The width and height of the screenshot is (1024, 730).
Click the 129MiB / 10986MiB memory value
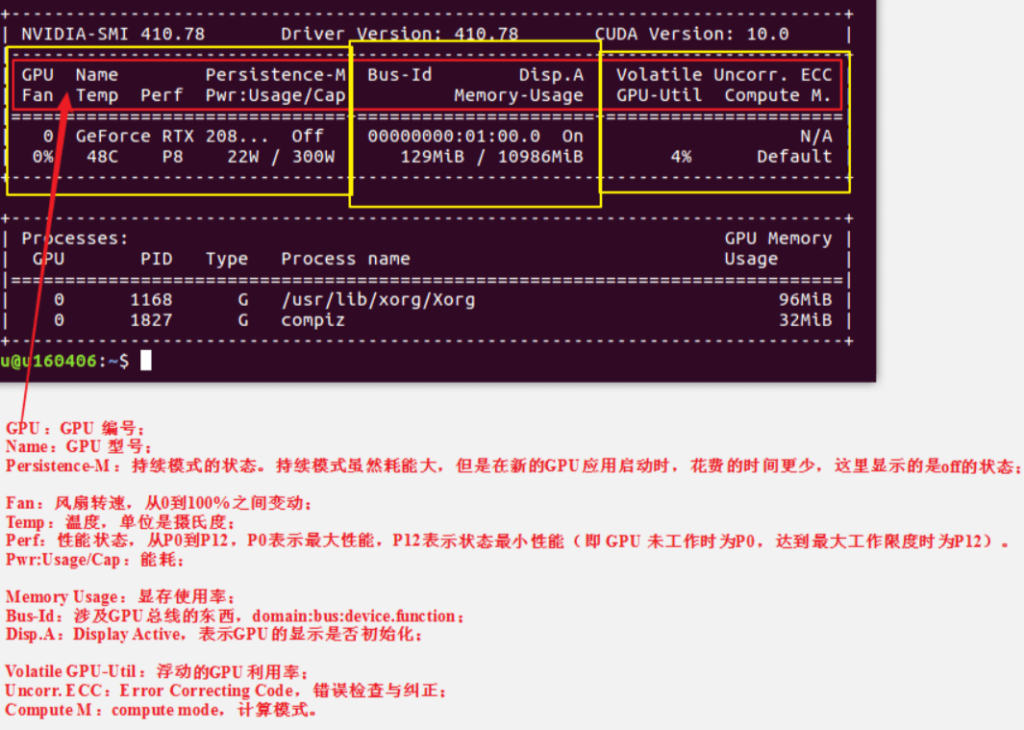point(491,157)
